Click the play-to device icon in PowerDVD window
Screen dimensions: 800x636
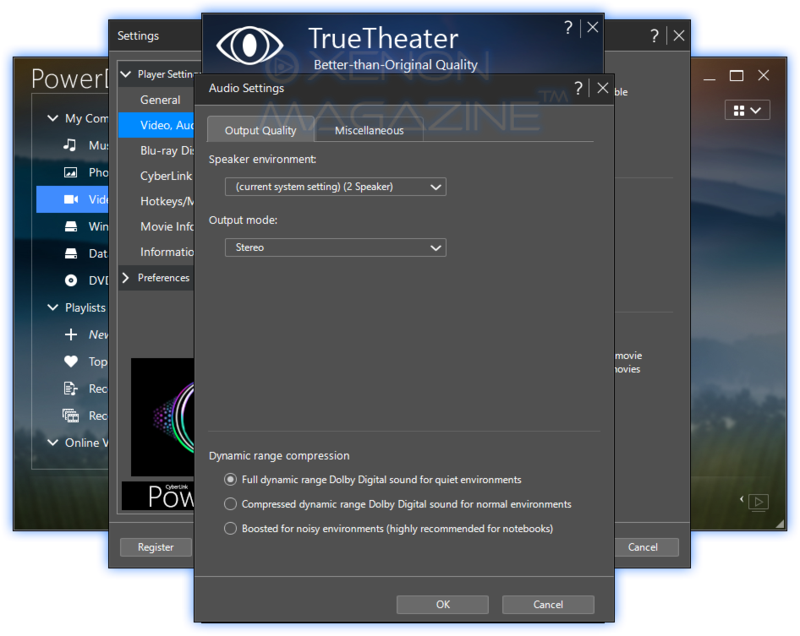tap(758, 502)
